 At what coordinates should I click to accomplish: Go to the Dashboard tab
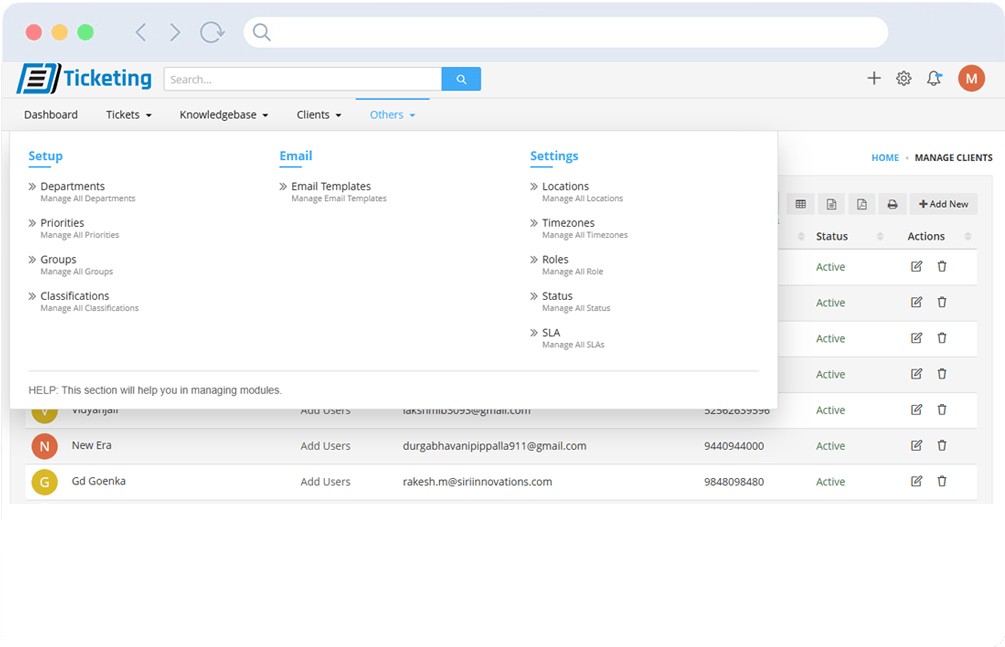[51, 115]
